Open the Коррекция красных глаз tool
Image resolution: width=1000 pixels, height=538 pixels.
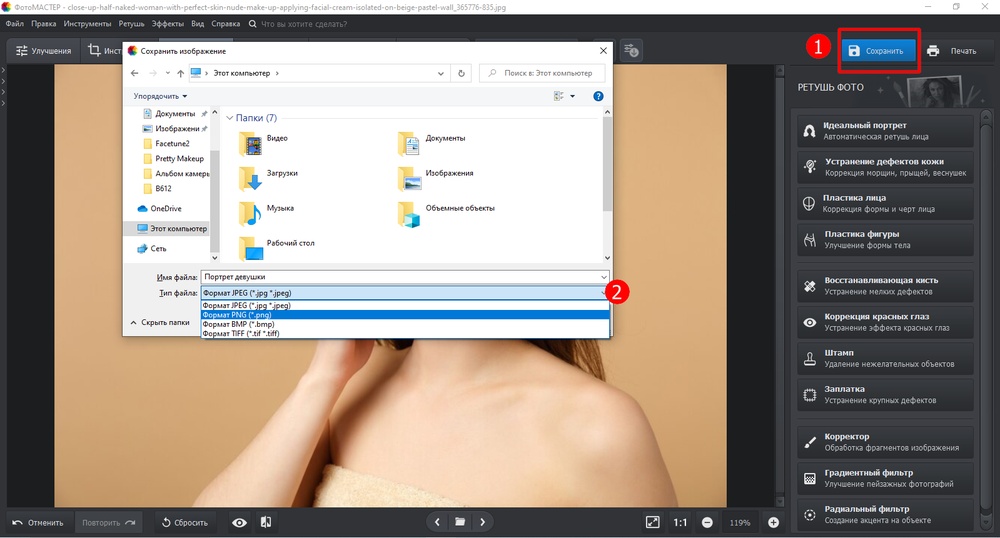tap(884, 322)
